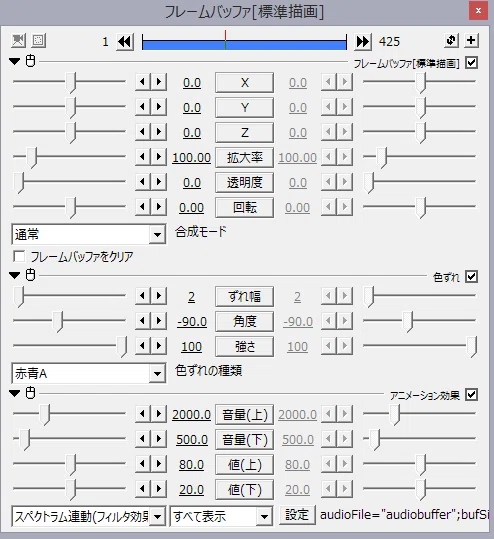Increase the Z value with its right arrow
The height and width of the screenshot is (539, 494).
point(159,132)
